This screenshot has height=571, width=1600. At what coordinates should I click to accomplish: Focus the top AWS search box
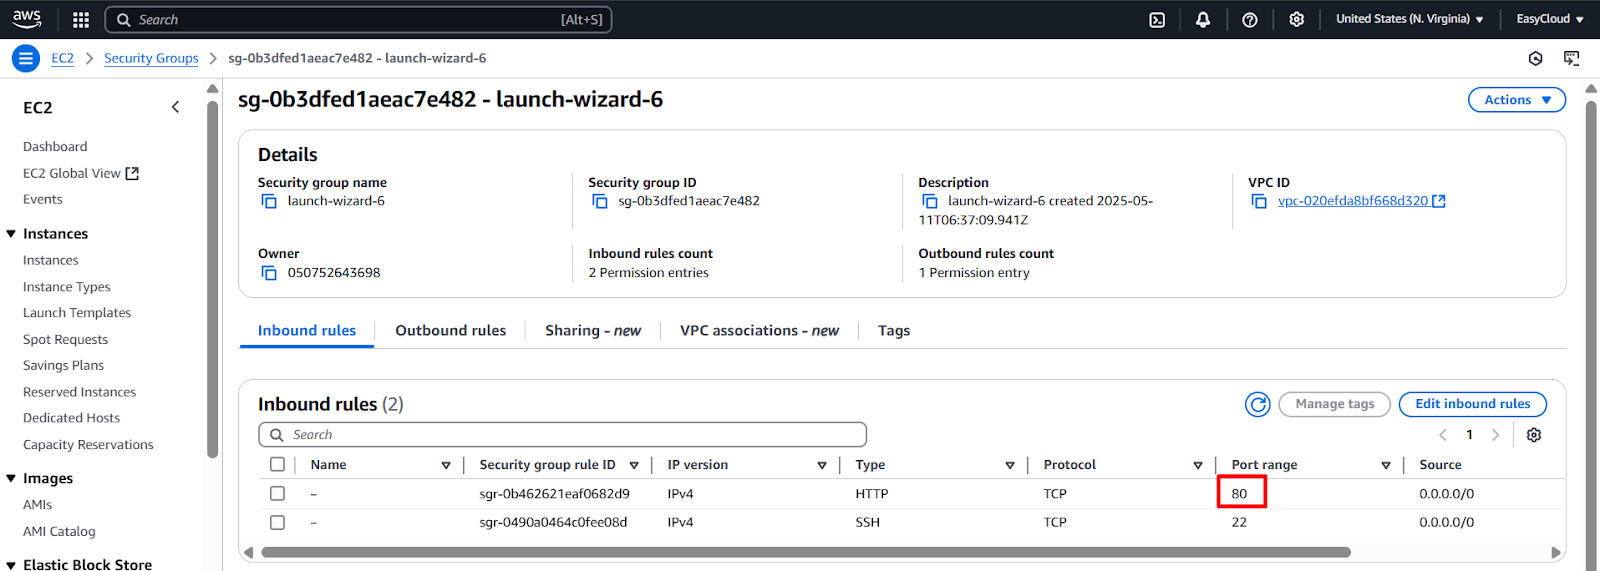[358, 20]
